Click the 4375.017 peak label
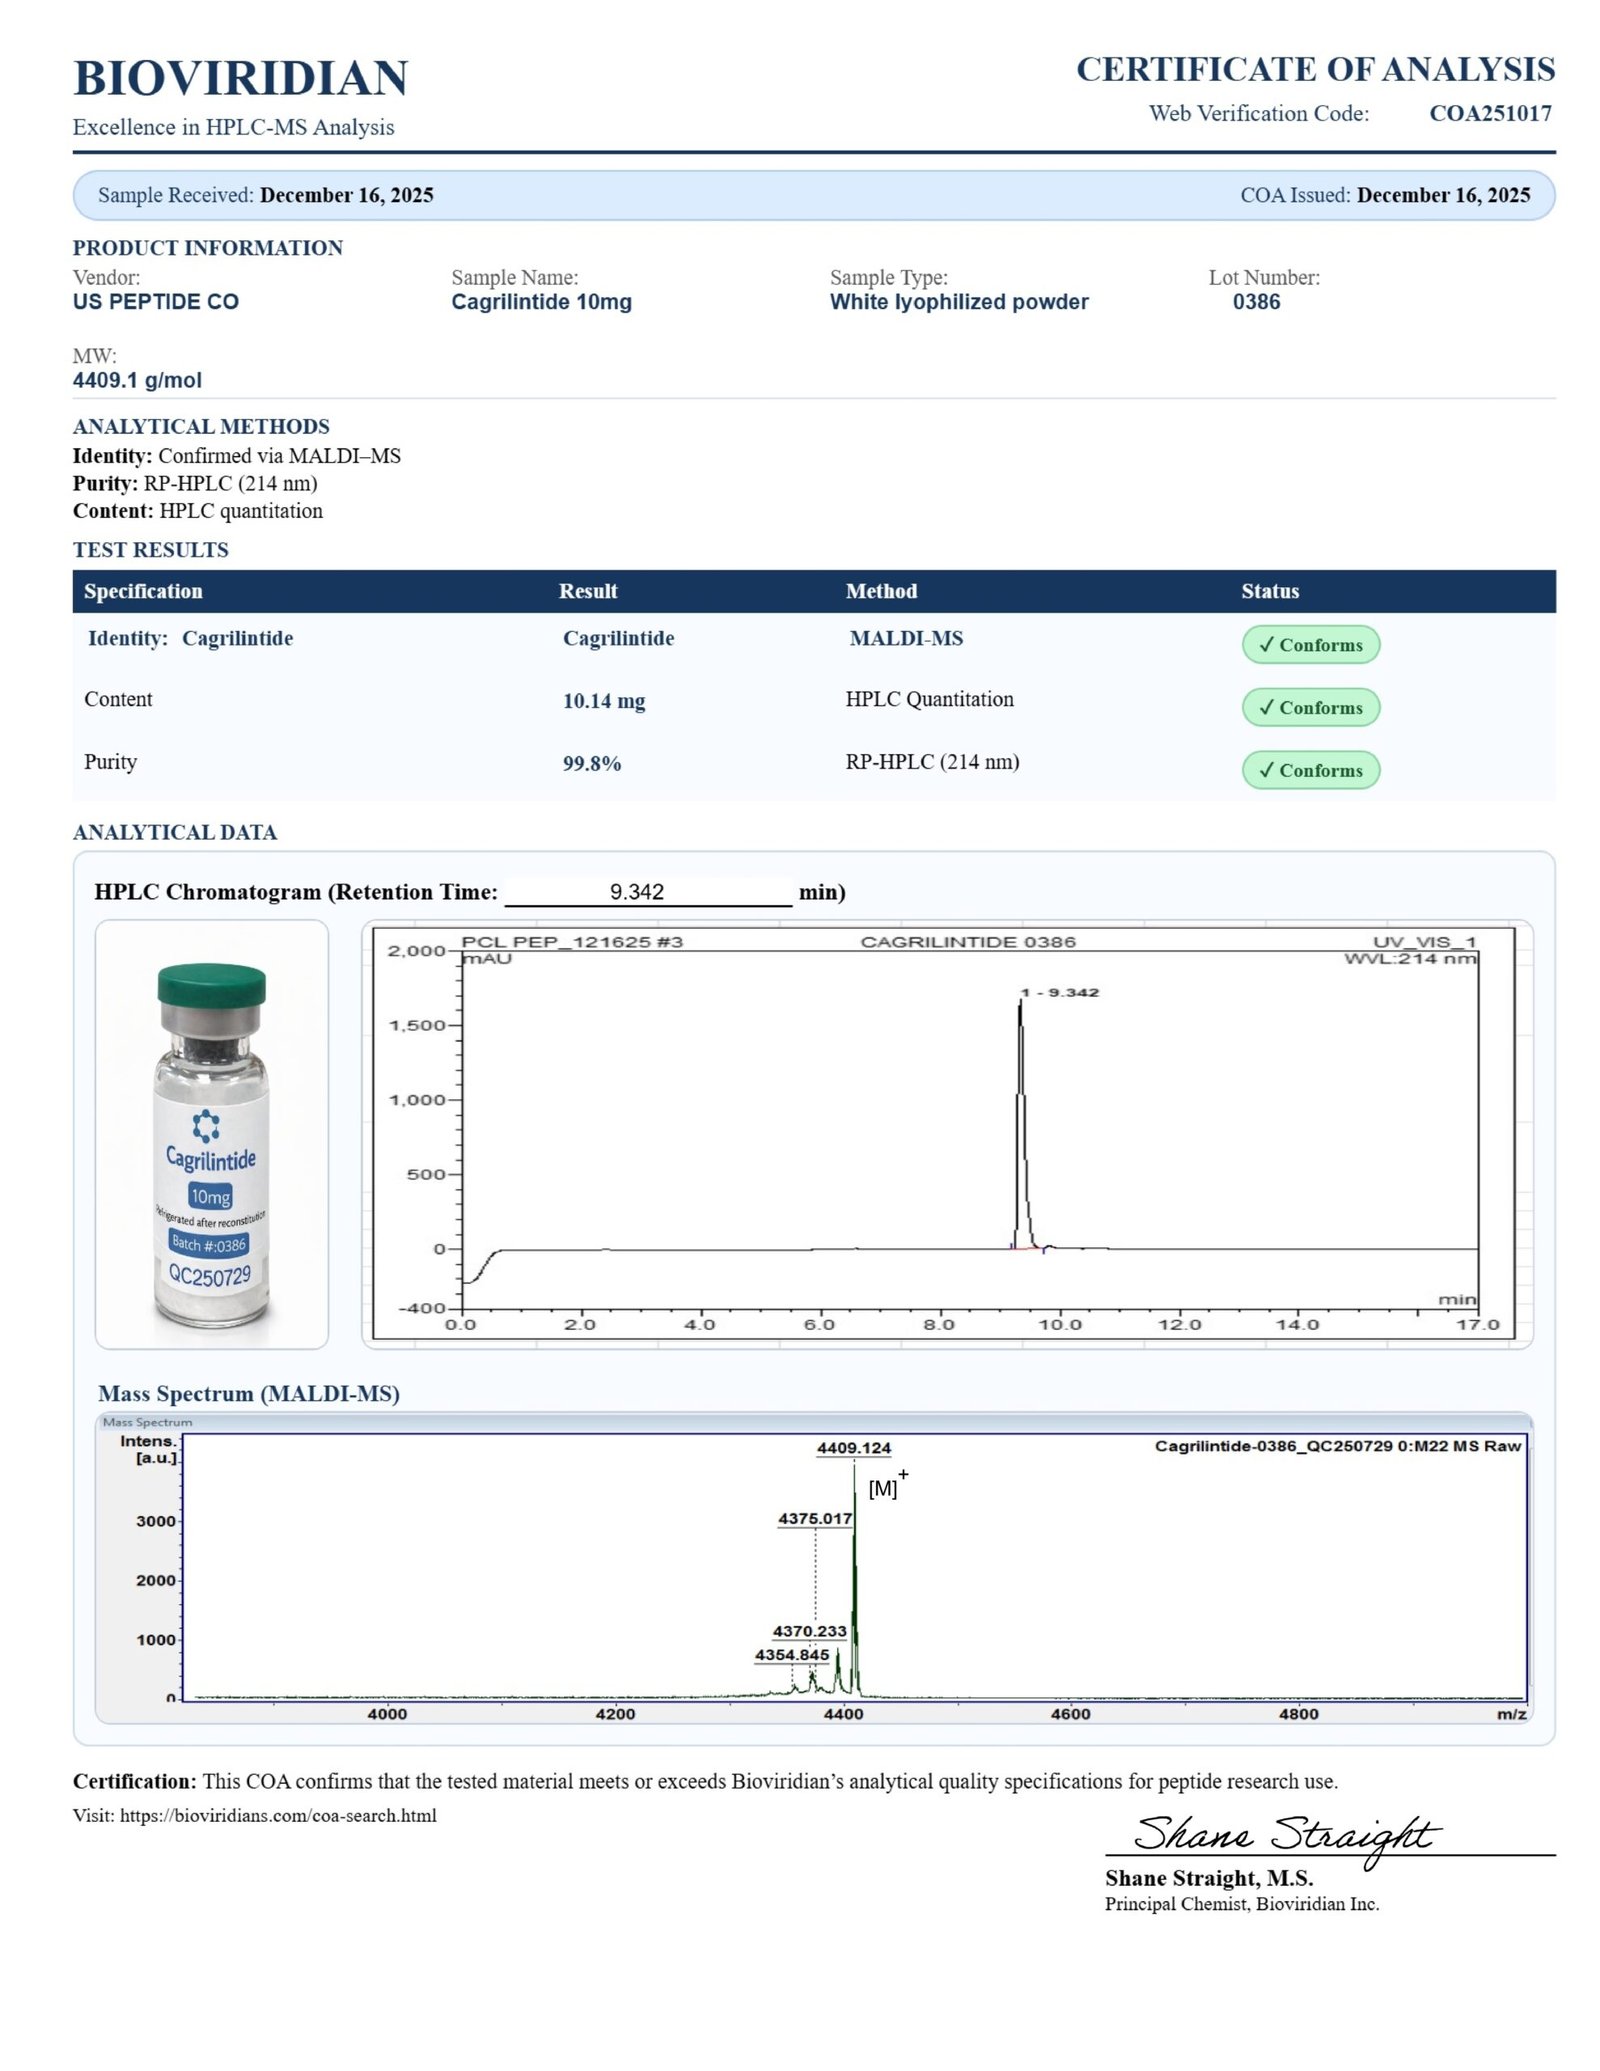 pos(815,1518)
